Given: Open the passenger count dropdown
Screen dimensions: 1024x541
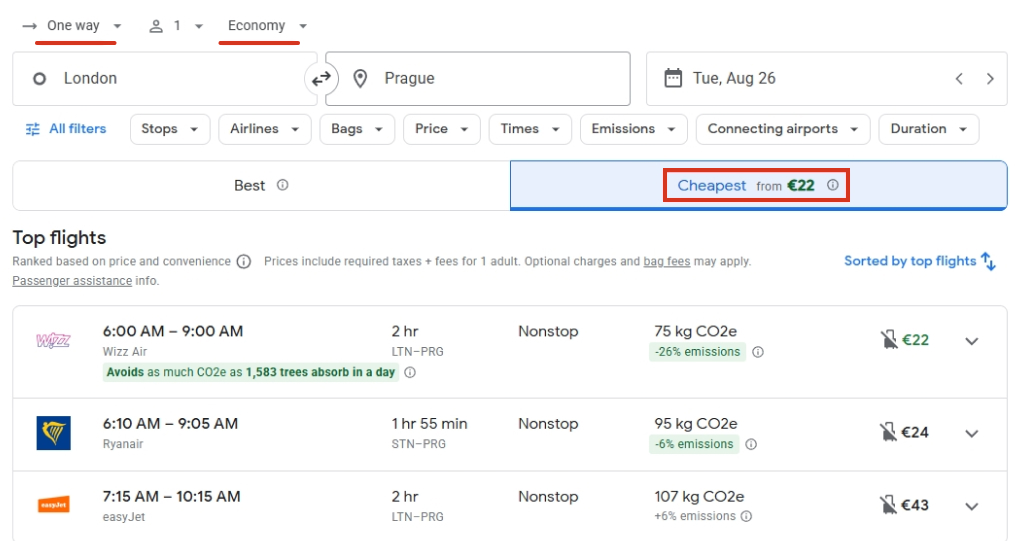Looking at the screenshot, I should pyautogui.click(x=176, y=26).
